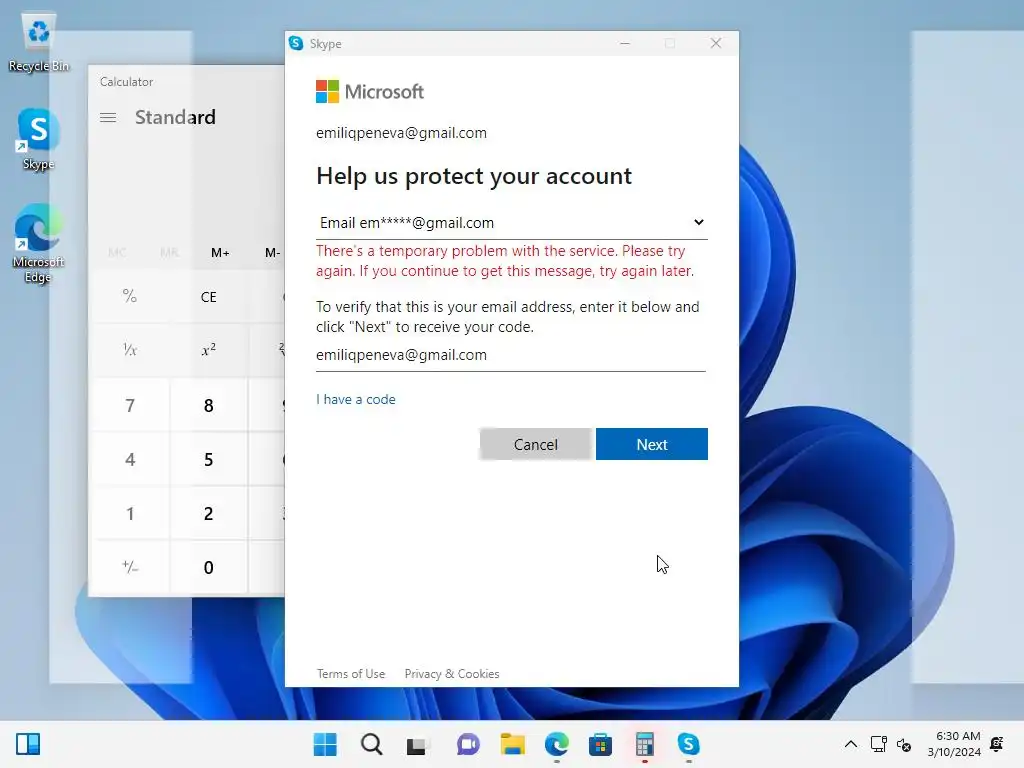The width and height of the screenshot is (1024, 768).
Task: Click 'Help us protect your account' heading
Action: (474, 176)
